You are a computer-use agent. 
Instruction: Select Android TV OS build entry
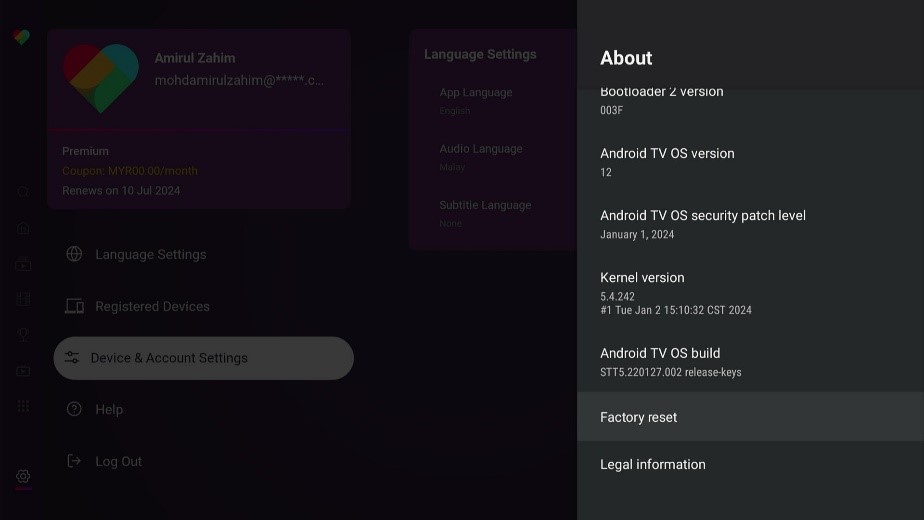(x=750, y=362)
